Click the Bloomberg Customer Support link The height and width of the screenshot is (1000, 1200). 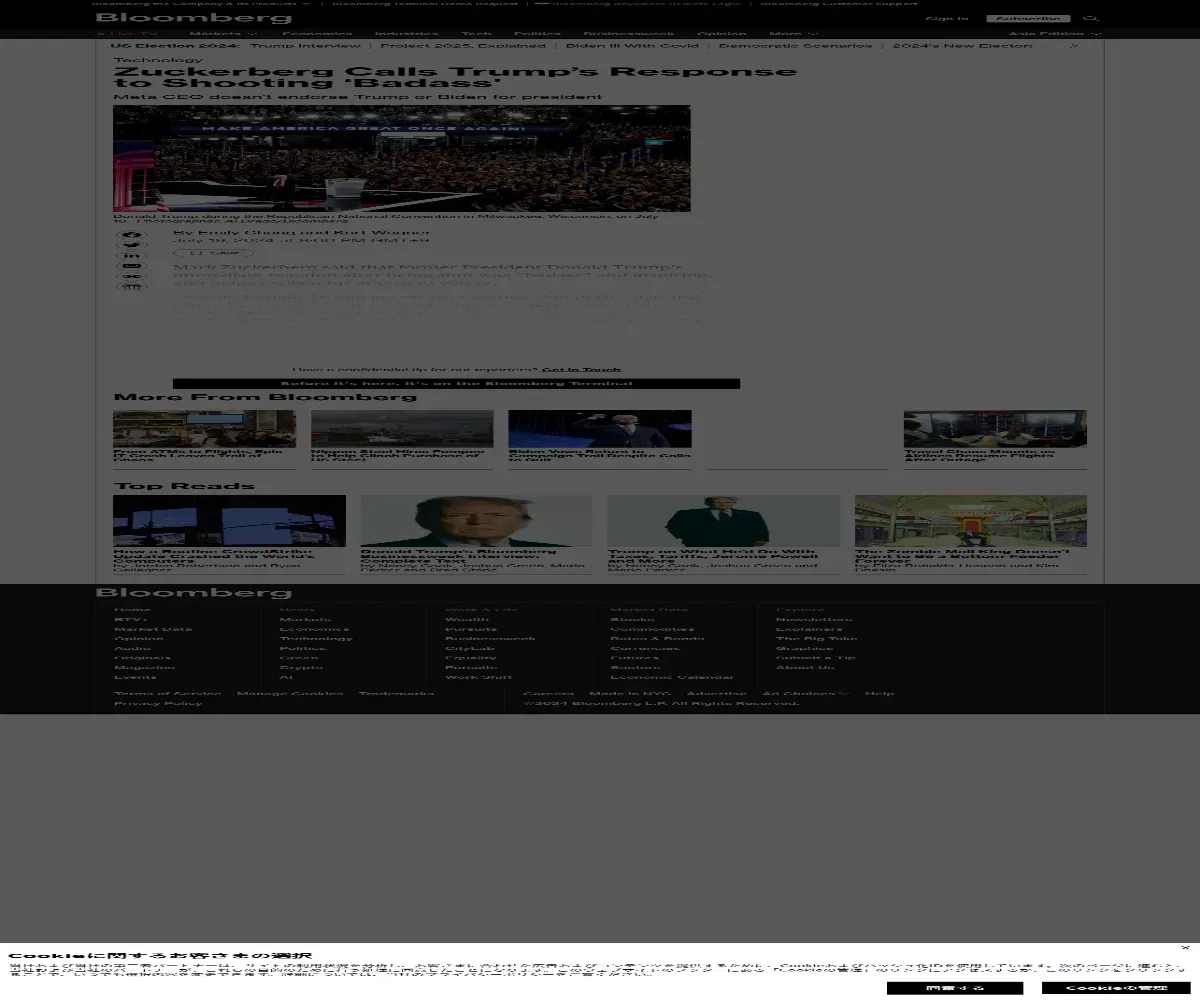(x=839, y=3)
